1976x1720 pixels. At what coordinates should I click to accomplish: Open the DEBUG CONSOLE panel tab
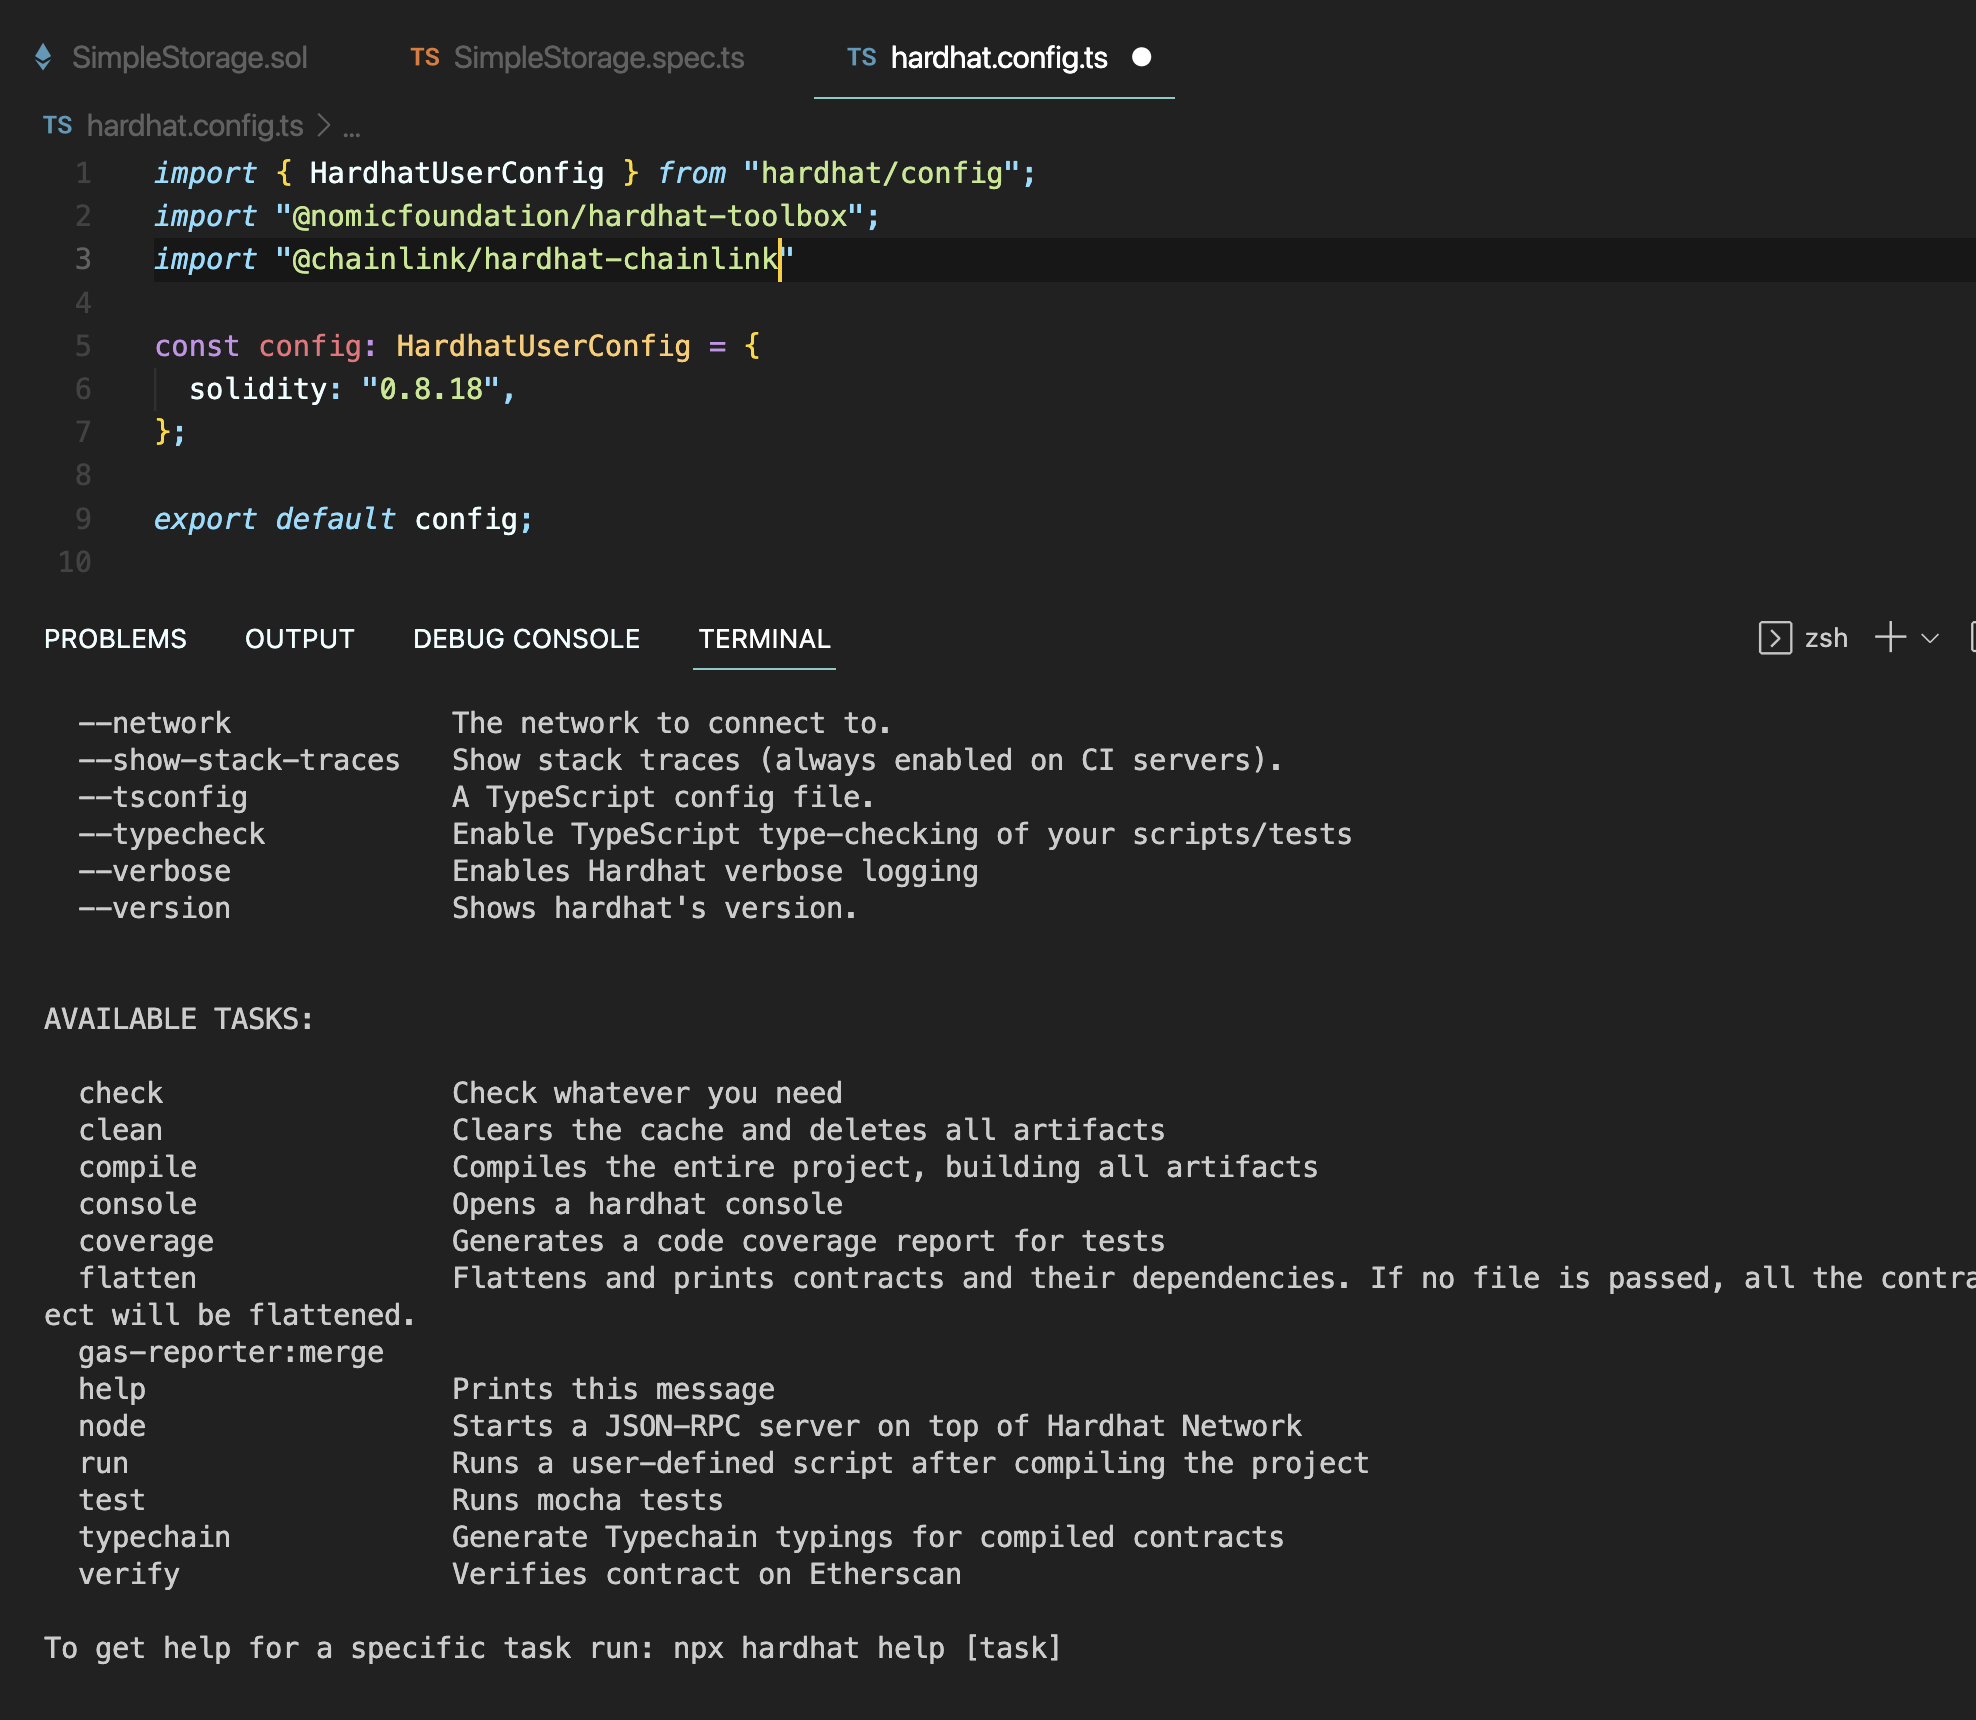pyautogui.click(x=526, y=639)
